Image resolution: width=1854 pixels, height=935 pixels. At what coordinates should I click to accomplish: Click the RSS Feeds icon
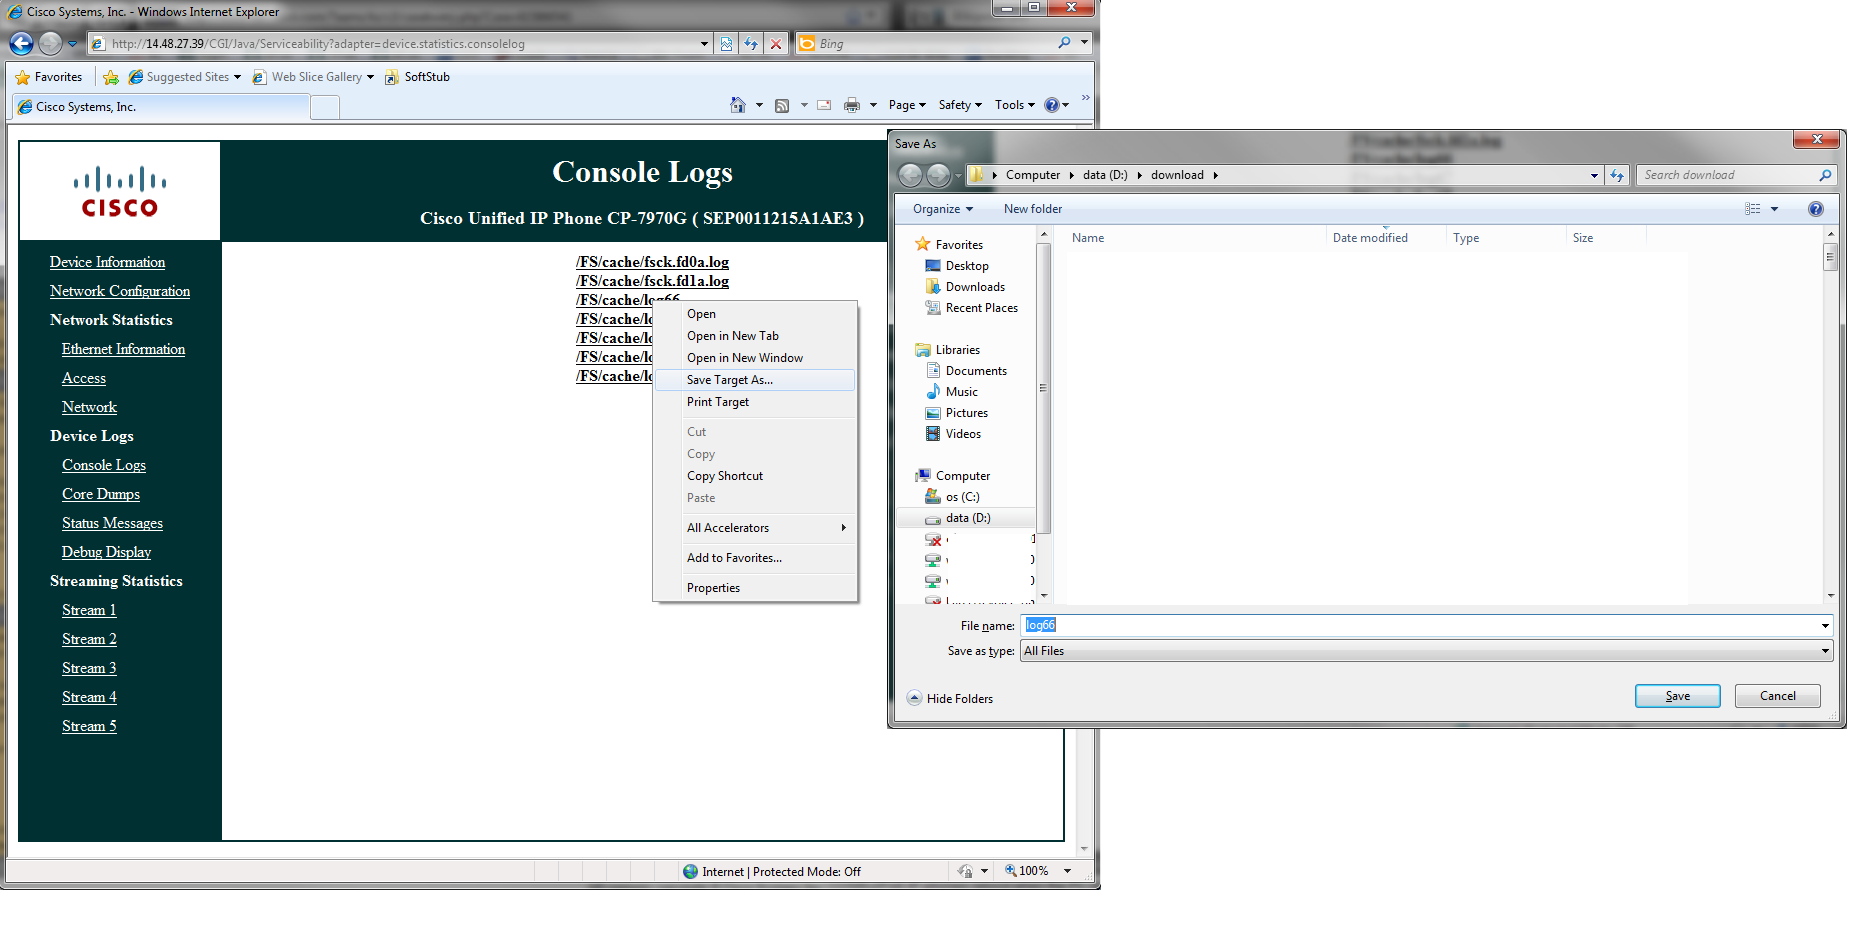(x=782, y=105)
